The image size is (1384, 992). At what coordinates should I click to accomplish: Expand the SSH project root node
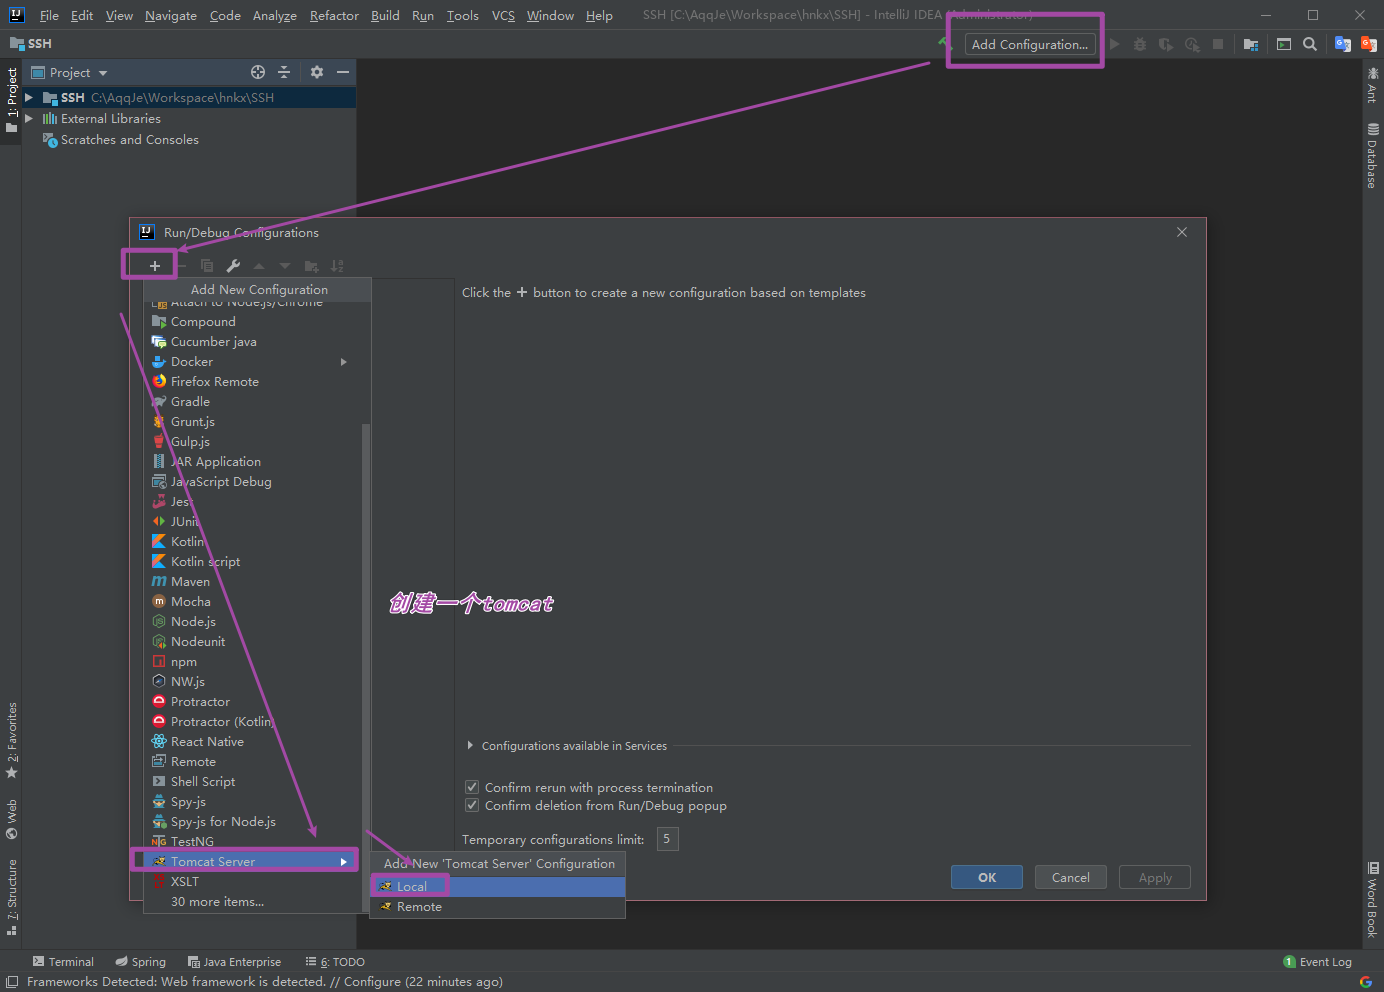click(x=29, y=97)
